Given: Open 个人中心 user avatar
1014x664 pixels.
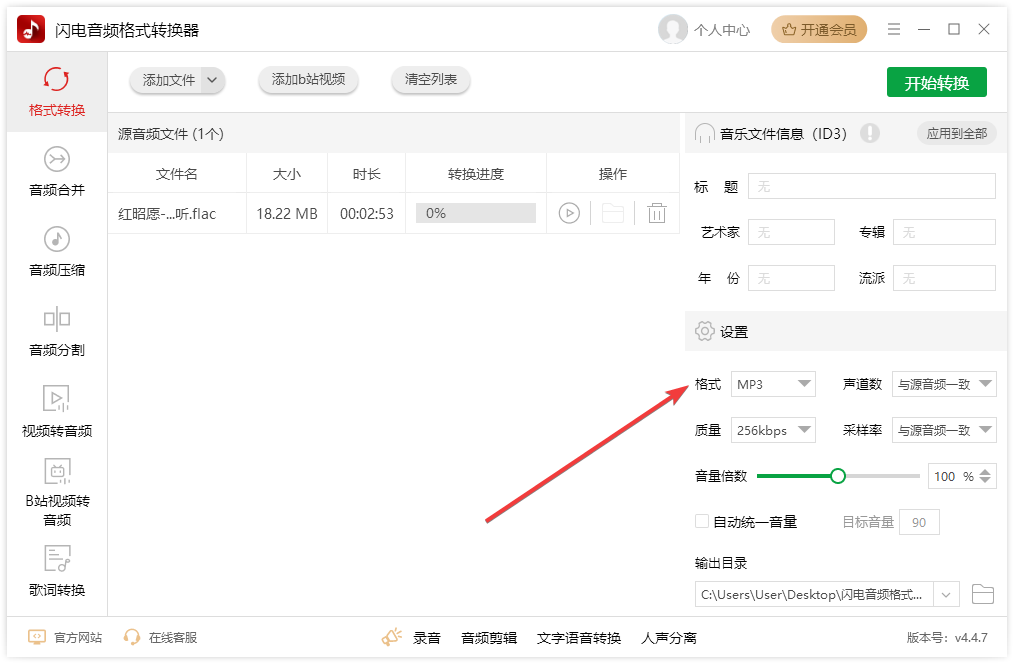Looking at the screenshot, I should 673,30.
